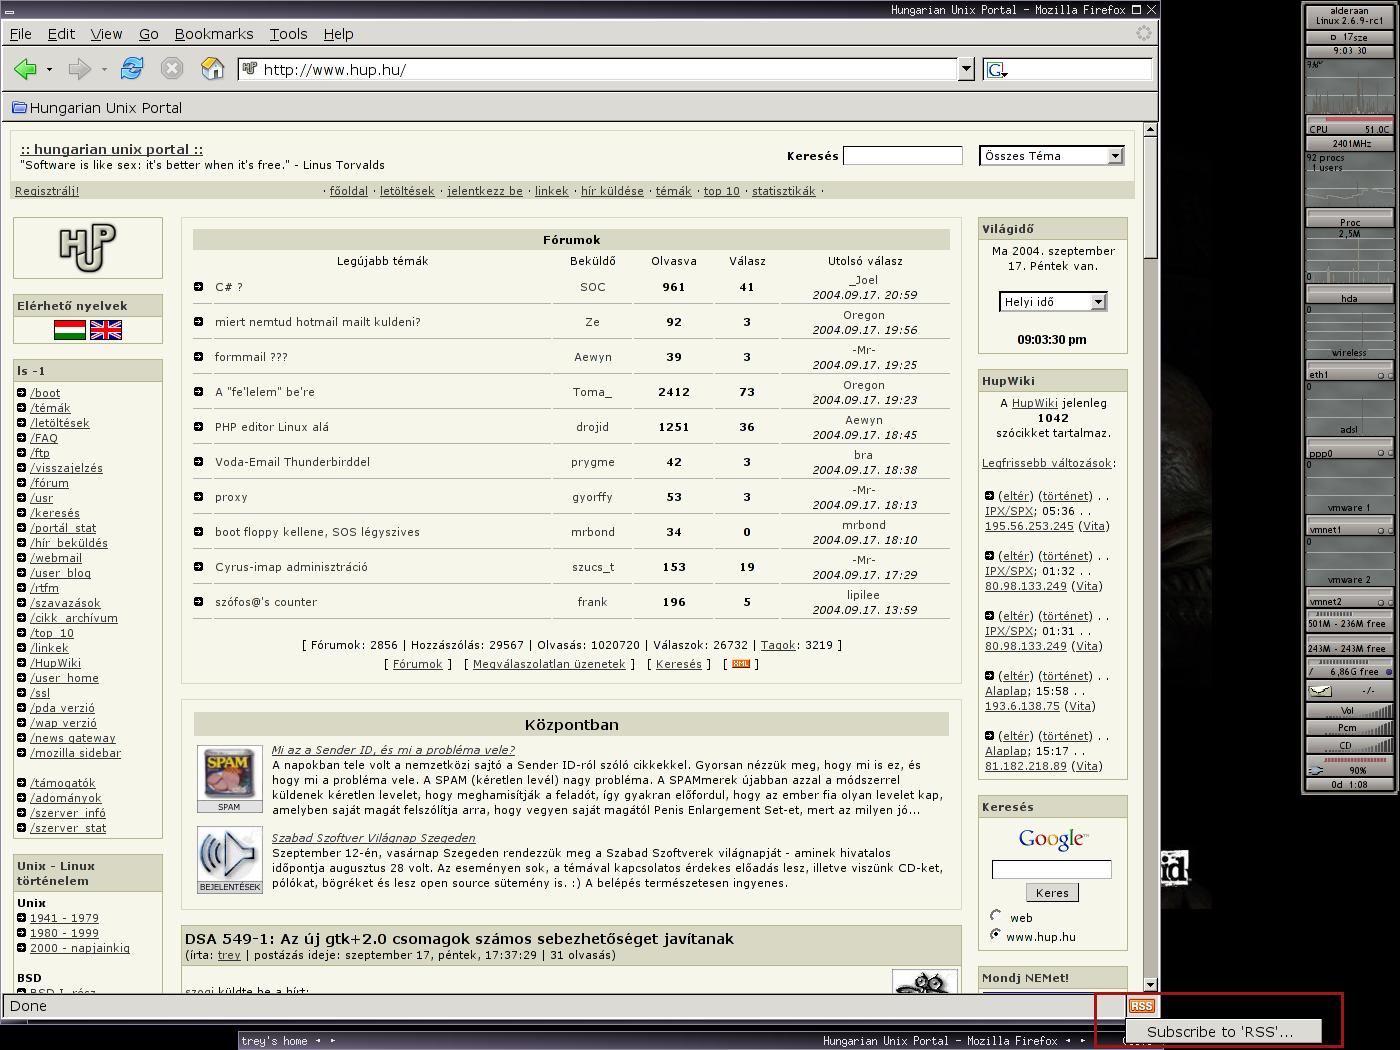Click the scrollbar down arrow

pos(1150,985)
